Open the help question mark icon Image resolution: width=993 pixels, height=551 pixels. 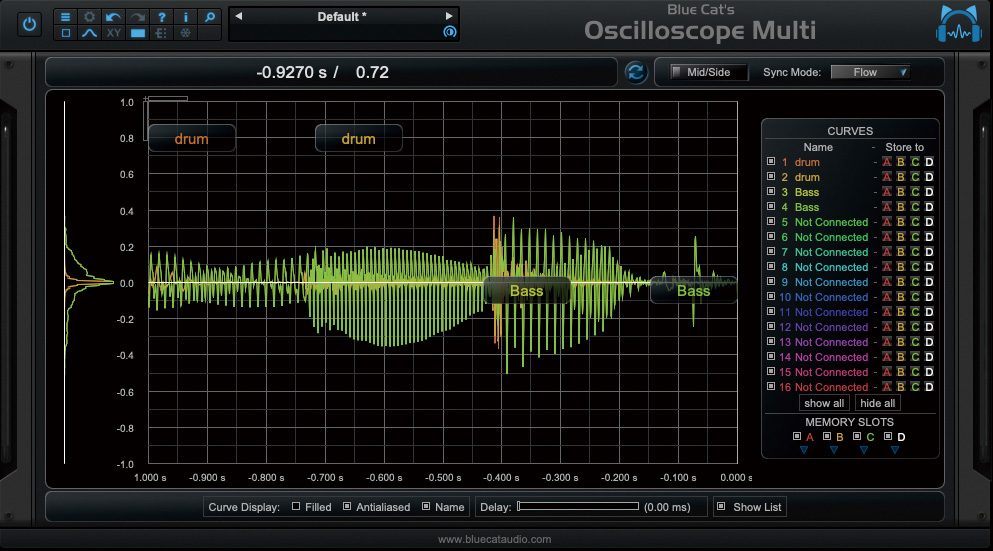(x=161, y=17)
